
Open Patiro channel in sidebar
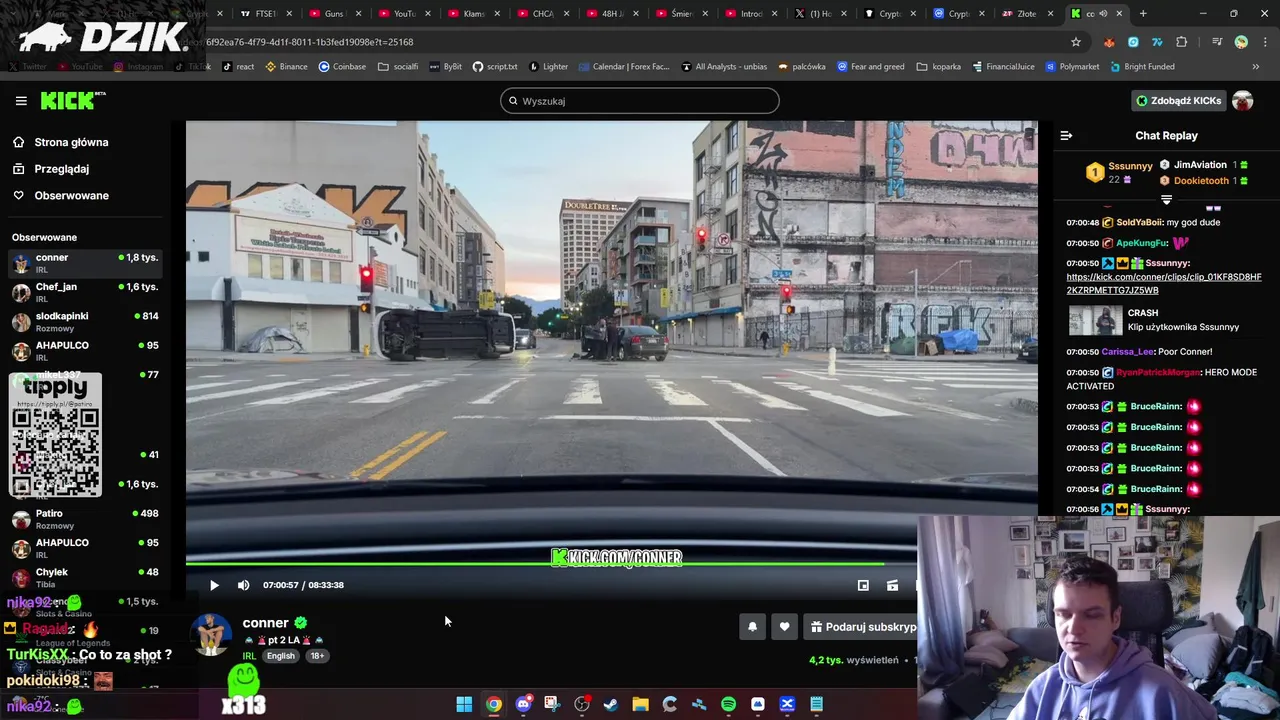[x=85, y=520]
